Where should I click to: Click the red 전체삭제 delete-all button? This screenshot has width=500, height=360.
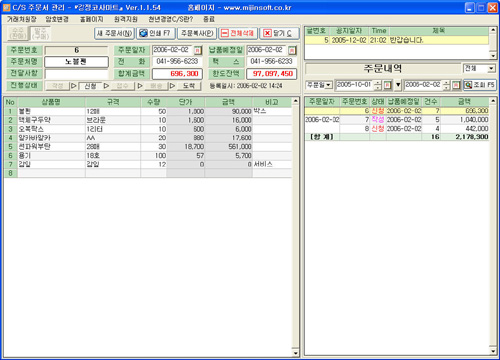pos(238,33)
